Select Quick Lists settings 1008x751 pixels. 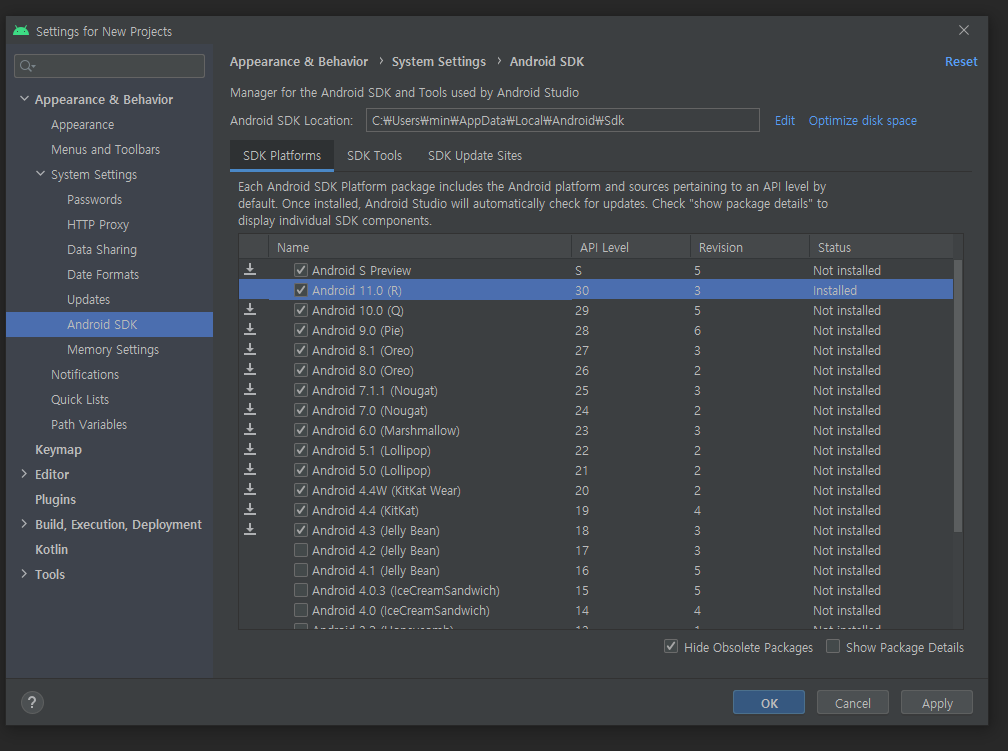tap(80, 399)
